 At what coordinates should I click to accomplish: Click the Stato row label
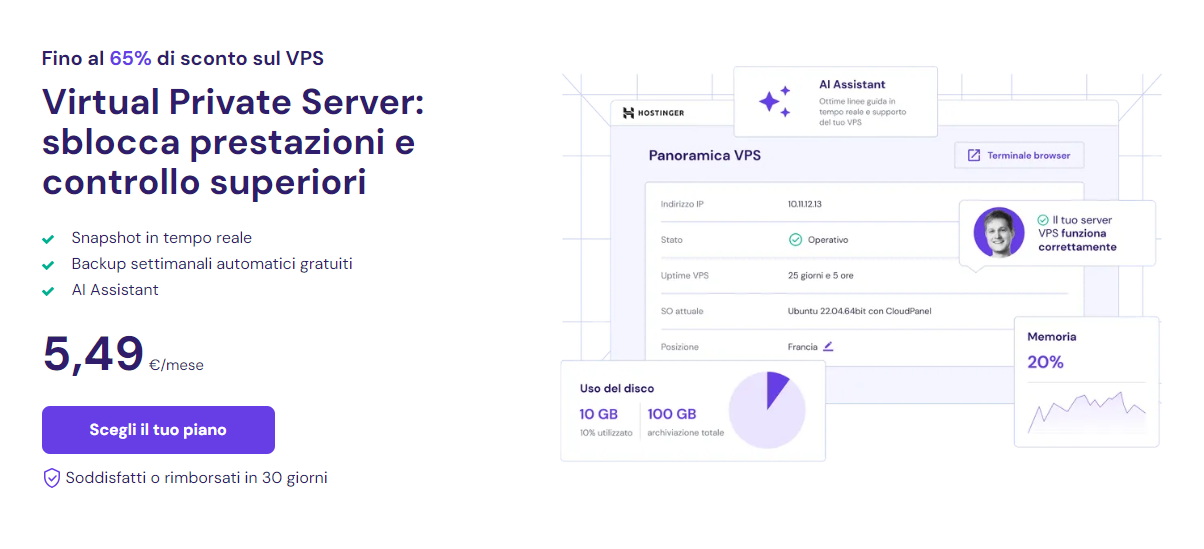click(x=672, y=240)
